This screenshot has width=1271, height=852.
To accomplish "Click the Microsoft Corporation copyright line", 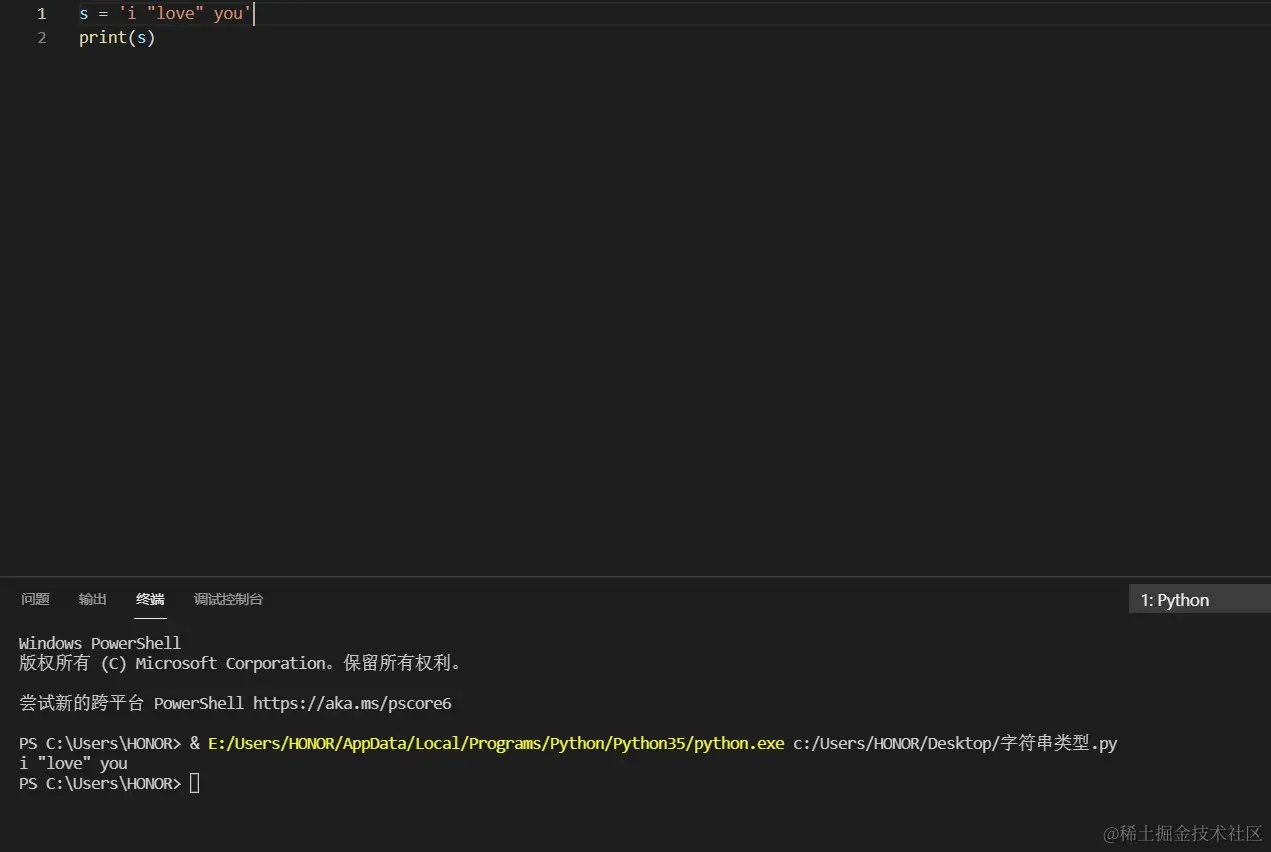I will tap(240, 663).
